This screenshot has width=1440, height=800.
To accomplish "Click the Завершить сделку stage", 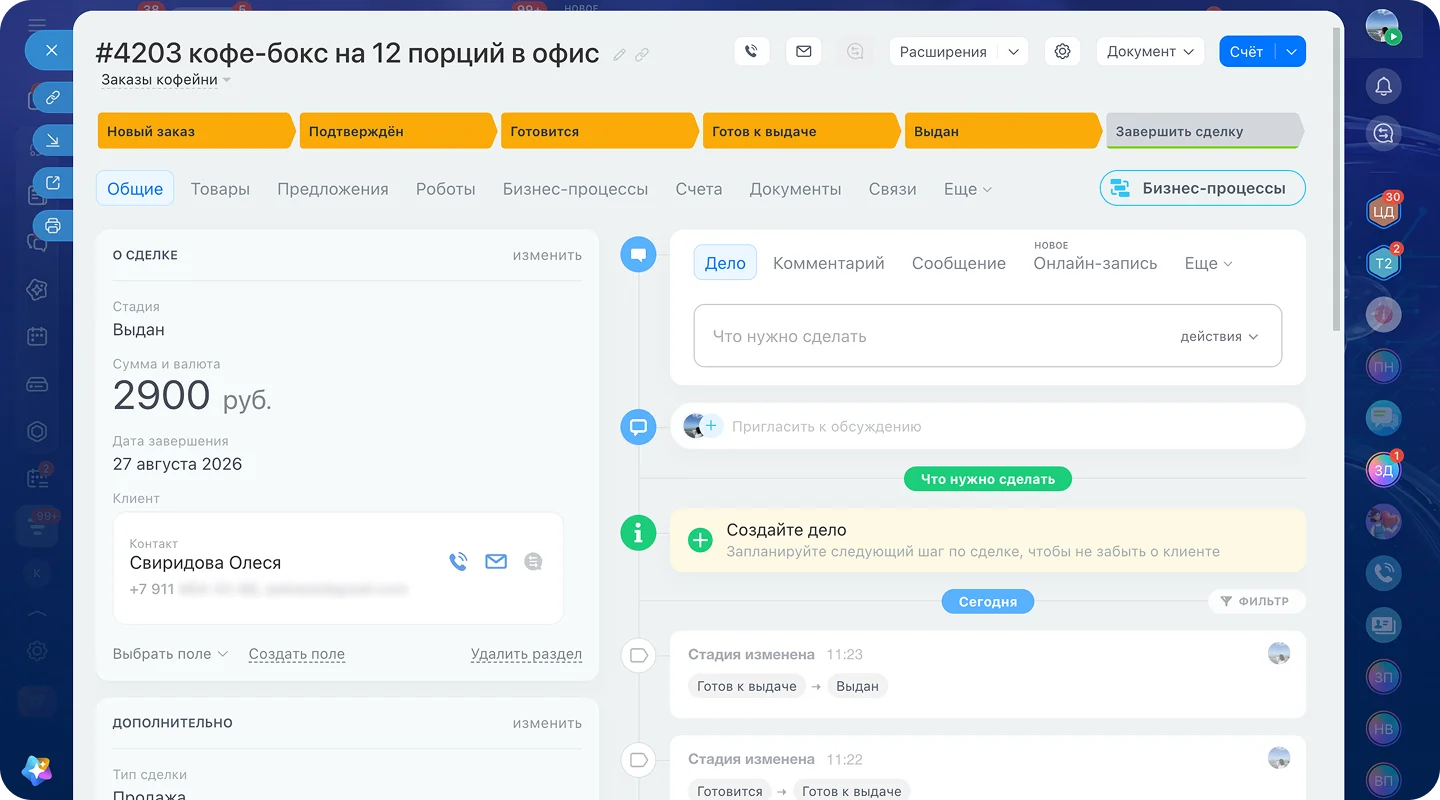I will click(x=1205, y=131).
